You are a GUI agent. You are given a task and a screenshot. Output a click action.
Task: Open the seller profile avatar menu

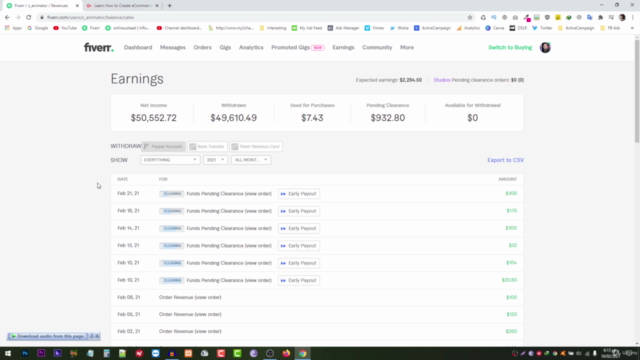545,47
